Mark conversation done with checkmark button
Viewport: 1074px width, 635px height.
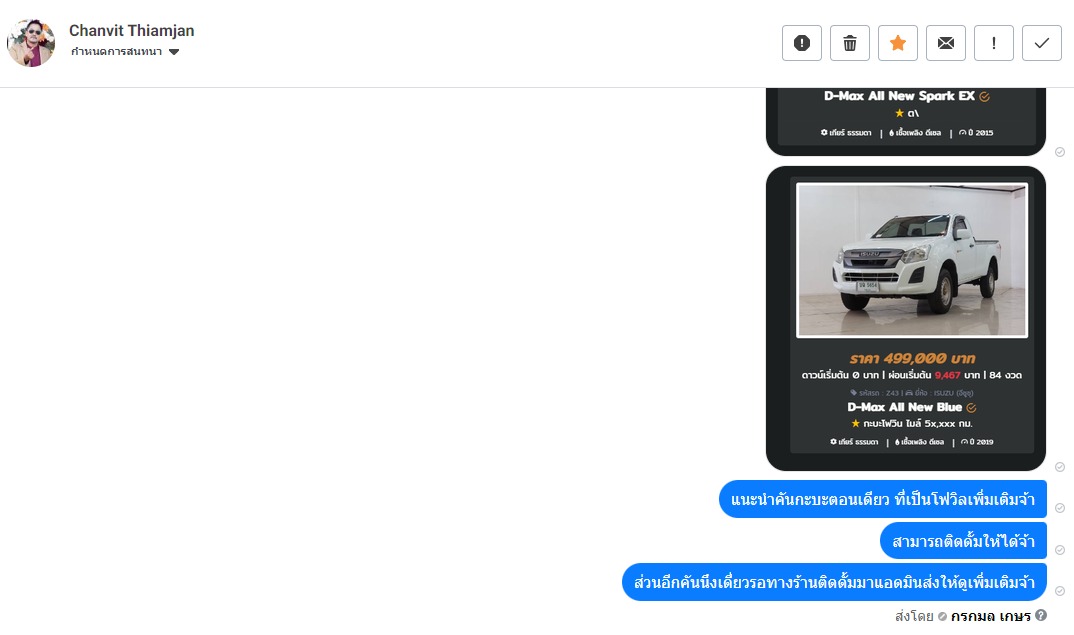pos(1041,43)
